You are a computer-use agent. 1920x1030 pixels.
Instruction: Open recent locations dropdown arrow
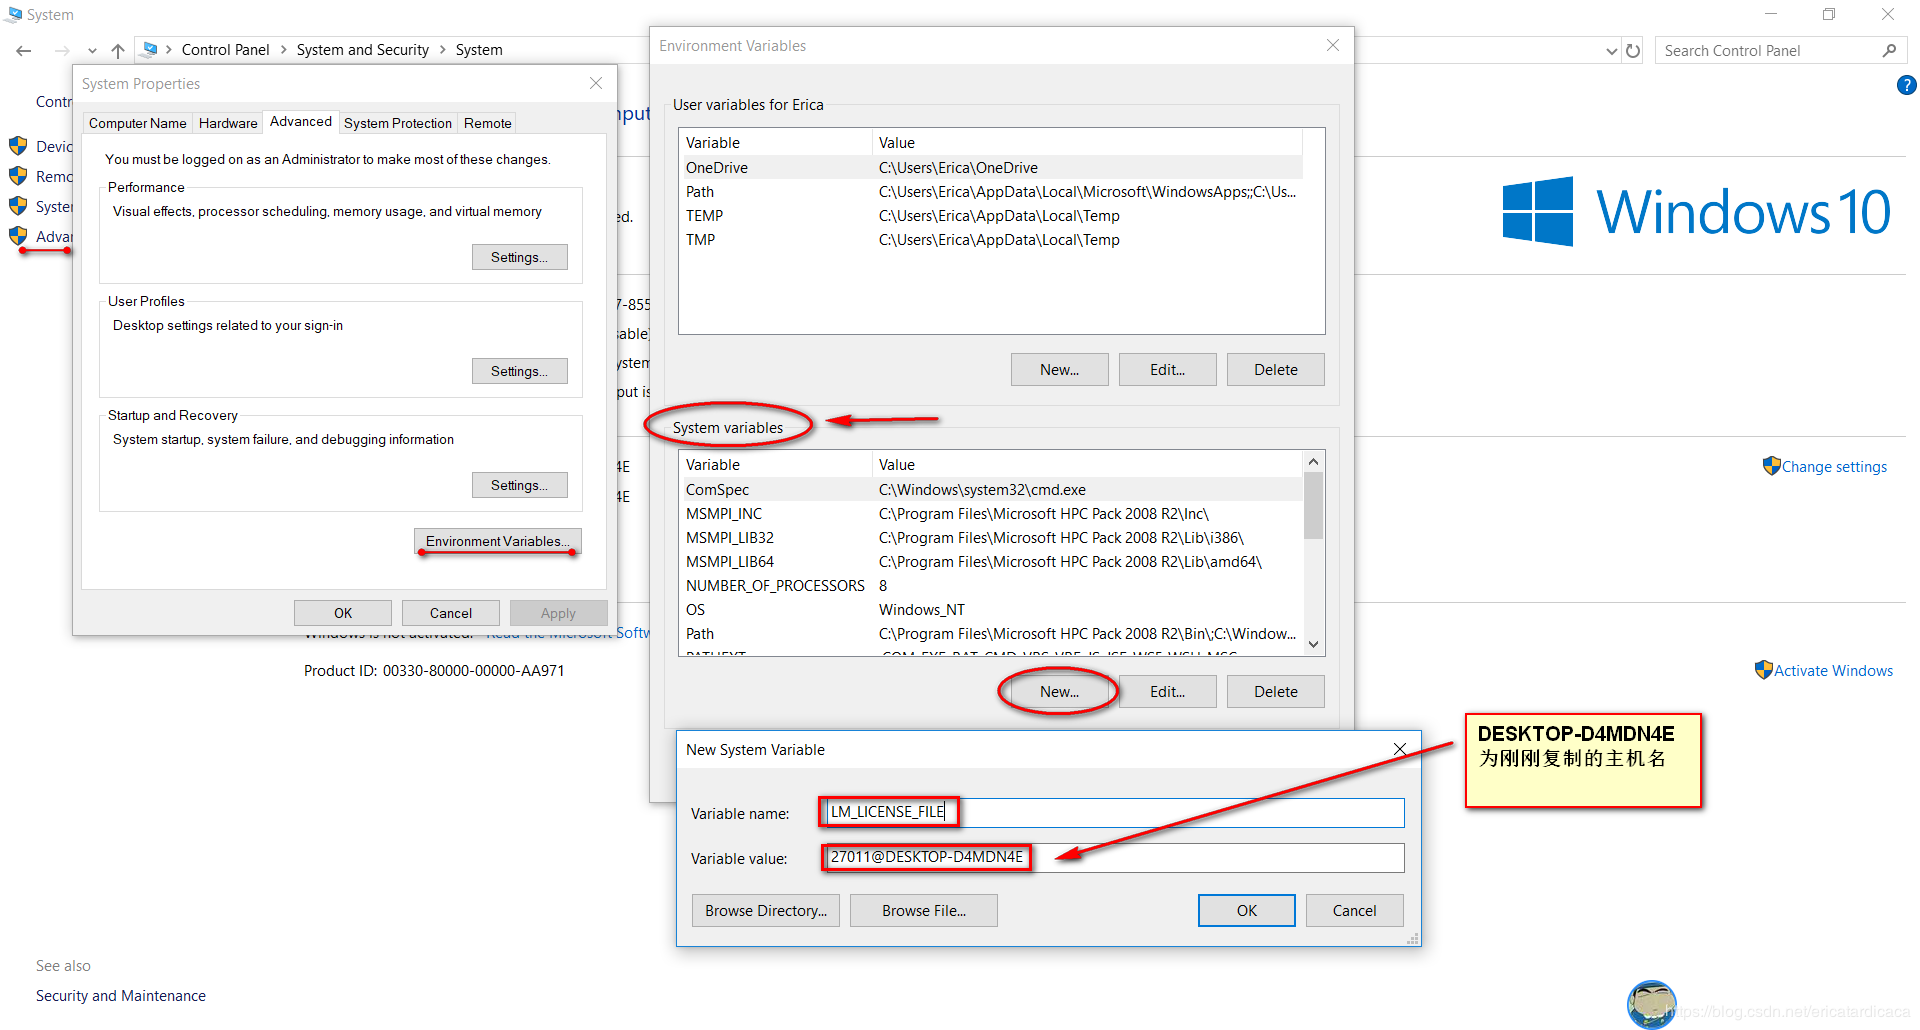click(92, 51)
